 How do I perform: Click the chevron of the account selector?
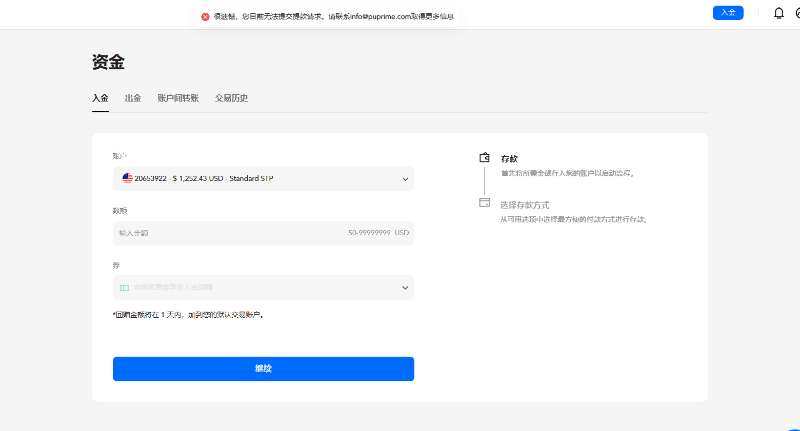click(x=405, y=179)
